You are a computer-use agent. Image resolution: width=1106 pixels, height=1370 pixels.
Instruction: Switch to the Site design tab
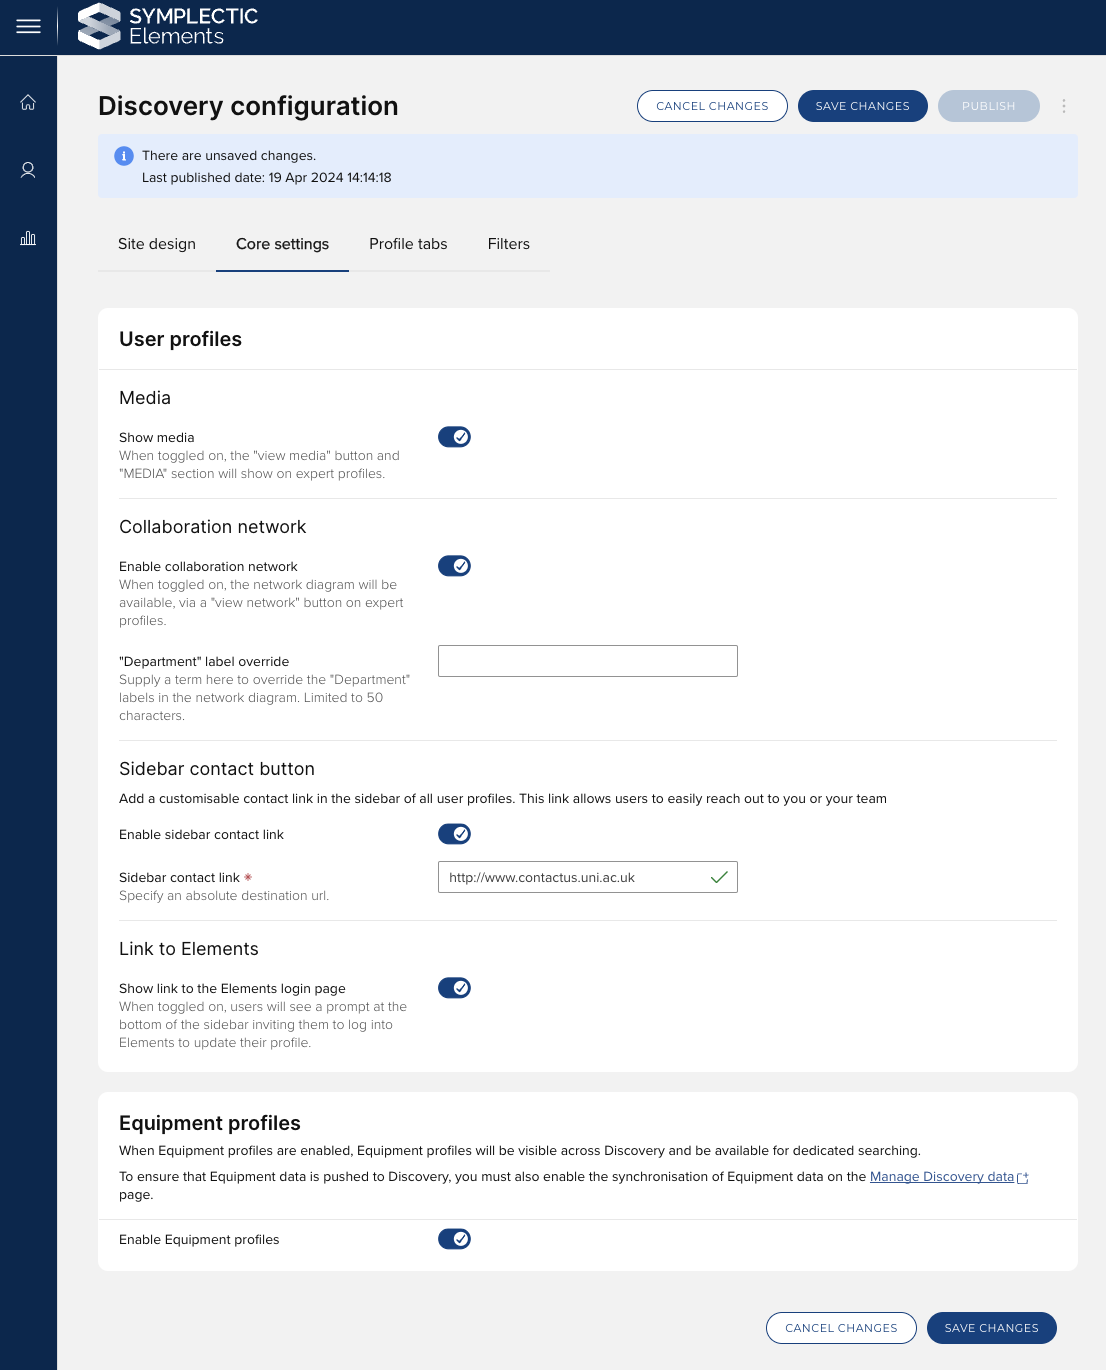click(157, 244)
